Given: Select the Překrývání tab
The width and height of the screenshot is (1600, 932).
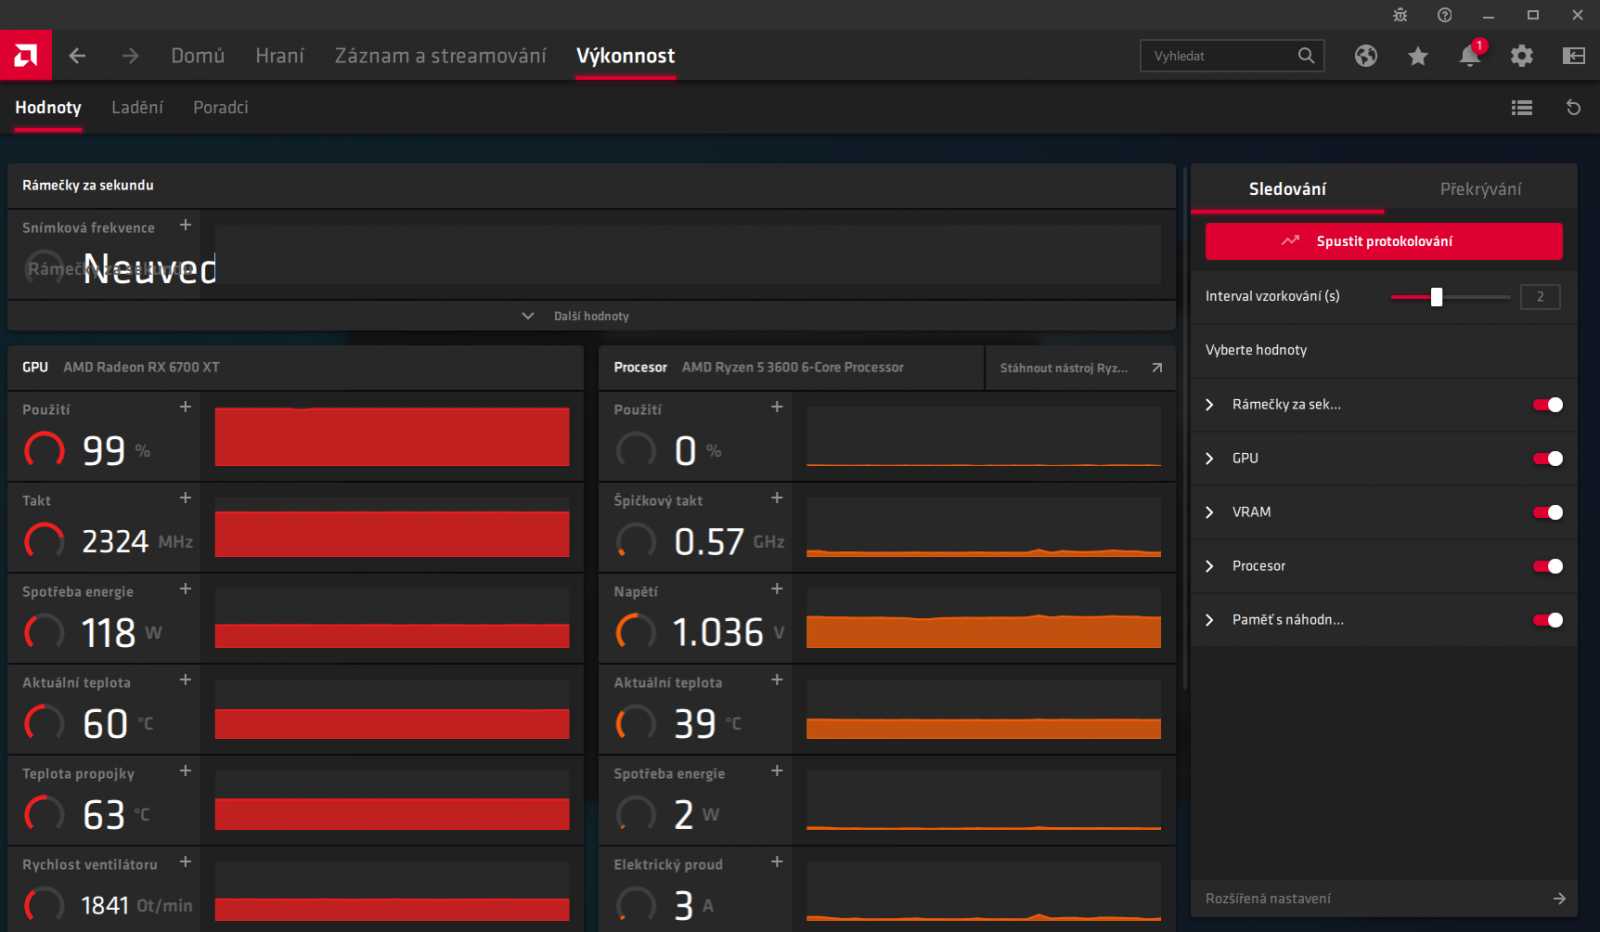Looking at the screenshot, I should [x=1481, y=189].
